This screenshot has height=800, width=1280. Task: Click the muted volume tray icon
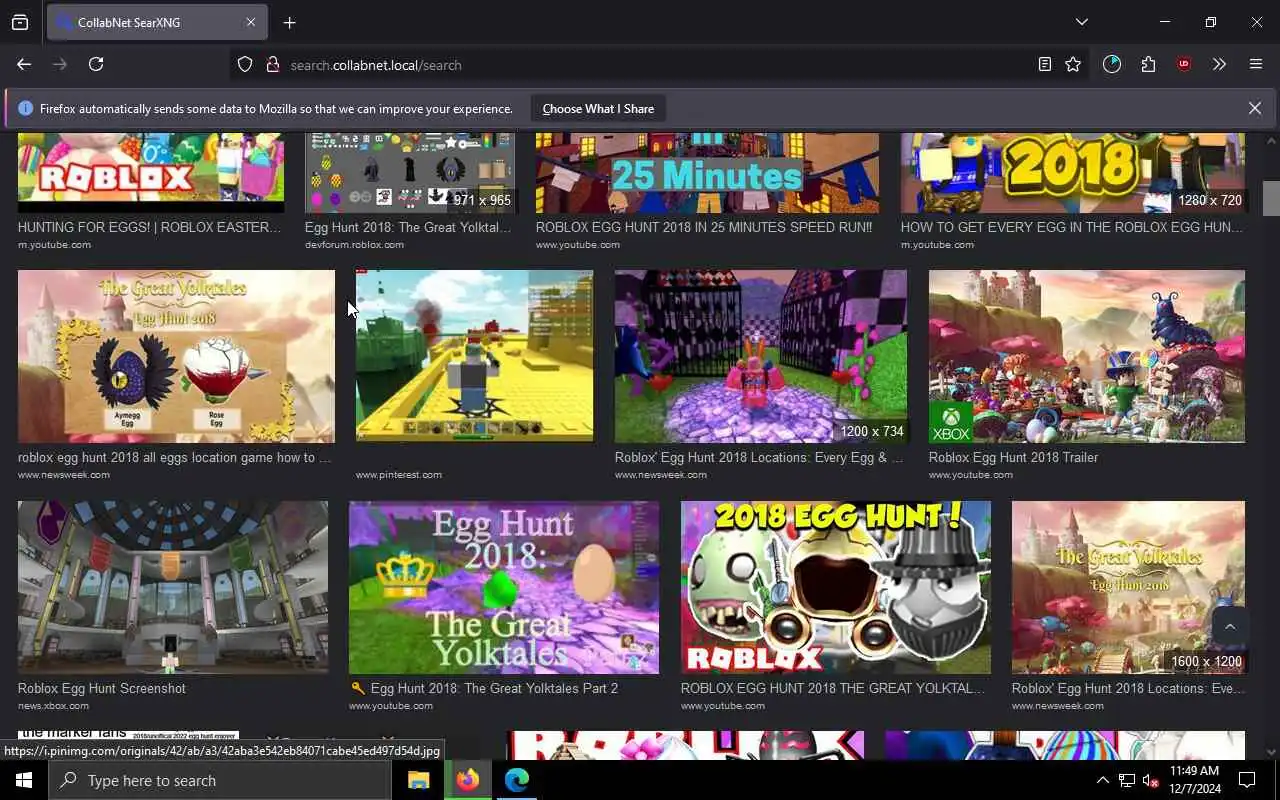point(1150,780)
